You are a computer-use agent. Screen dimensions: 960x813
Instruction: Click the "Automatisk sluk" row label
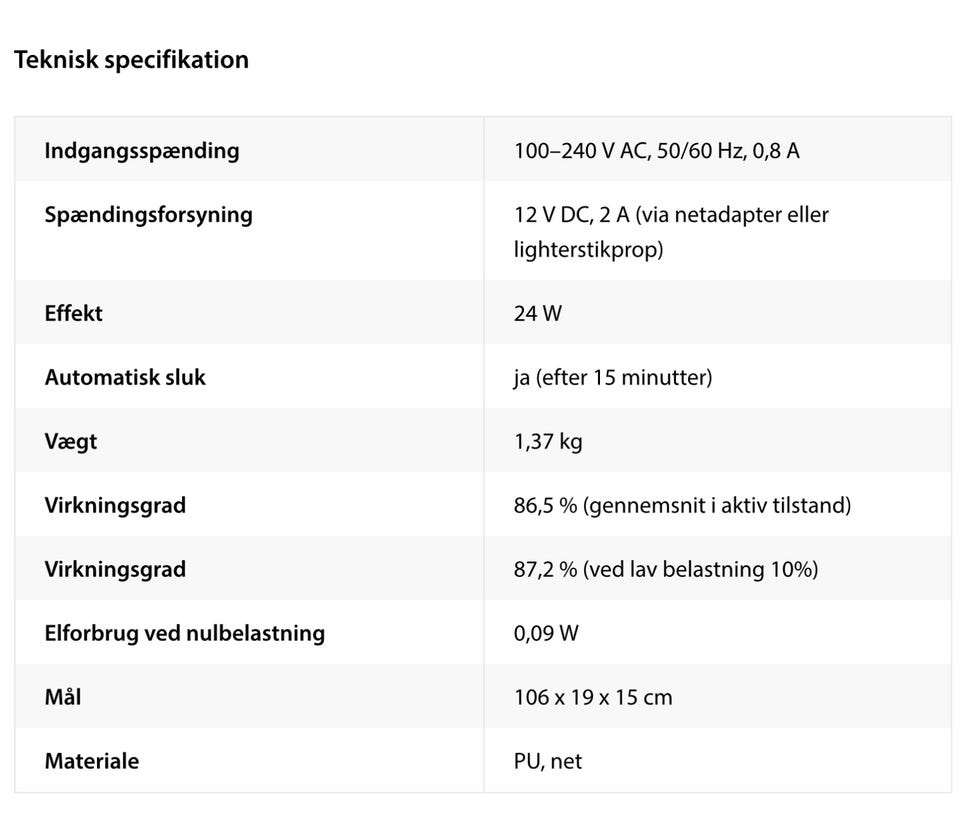pos(125,377)
